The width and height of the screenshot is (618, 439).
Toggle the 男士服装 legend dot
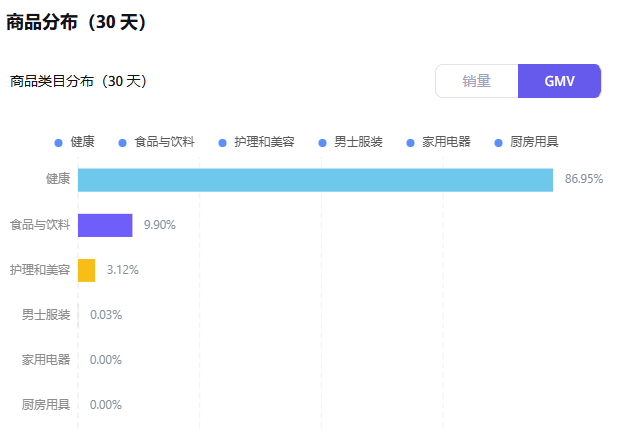click(322, 143)
